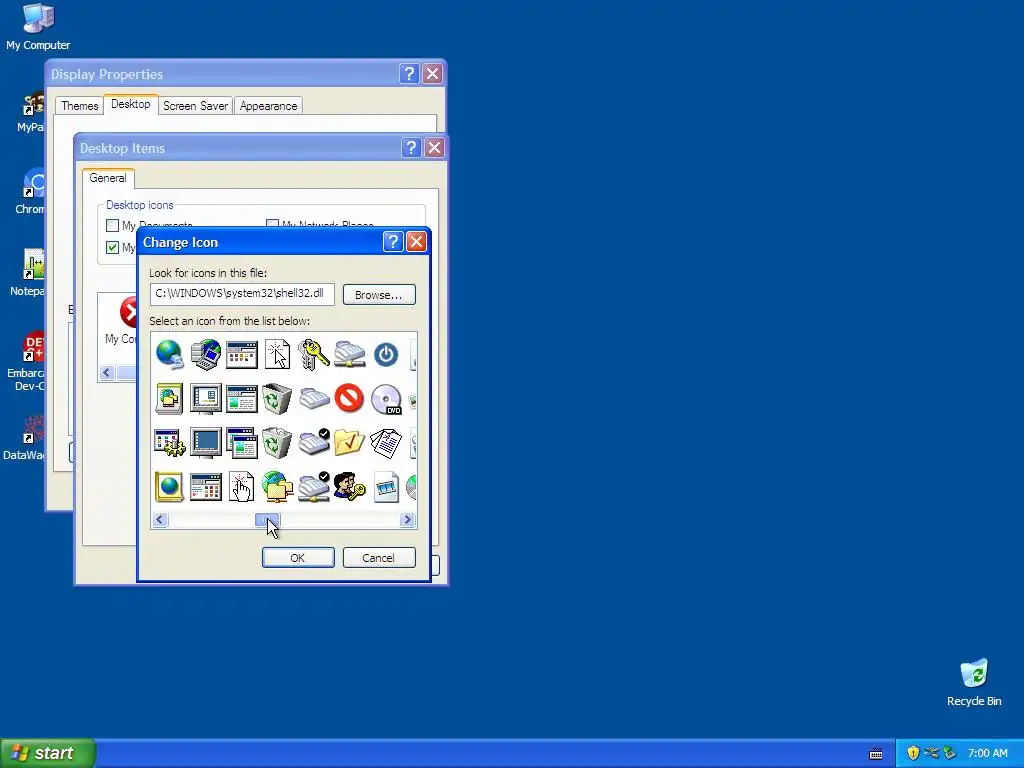
Task: Toggle the My Documents desktop icon checkbox
Action: [112, 225]
